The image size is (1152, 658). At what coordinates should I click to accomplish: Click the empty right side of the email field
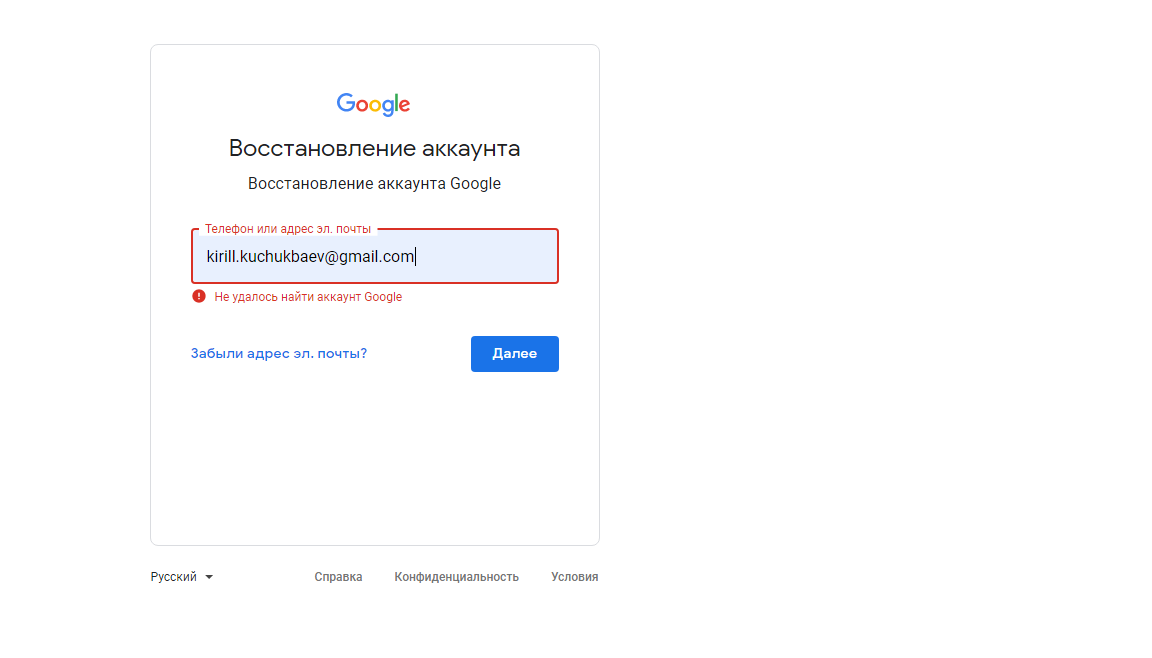tap(490, 257)
